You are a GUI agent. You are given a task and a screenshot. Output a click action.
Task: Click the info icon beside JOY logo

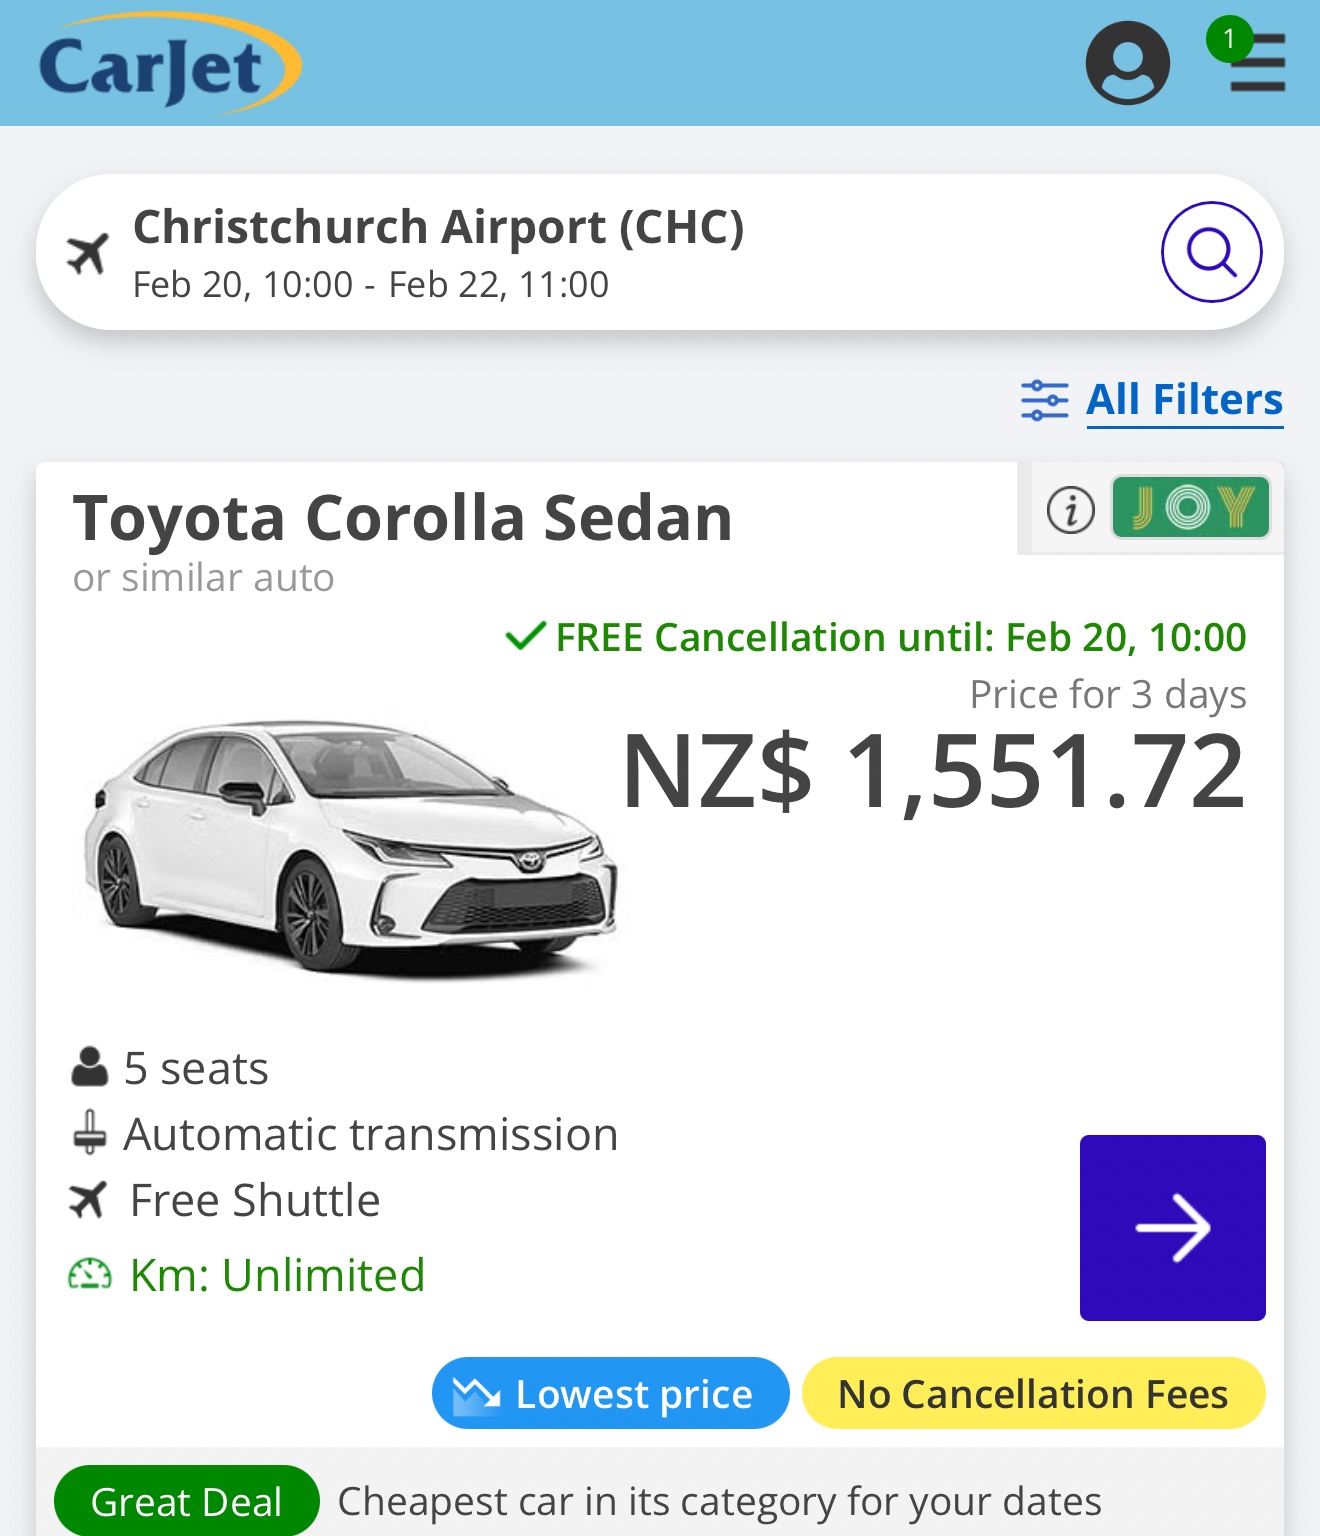(x=1070, y=510)
